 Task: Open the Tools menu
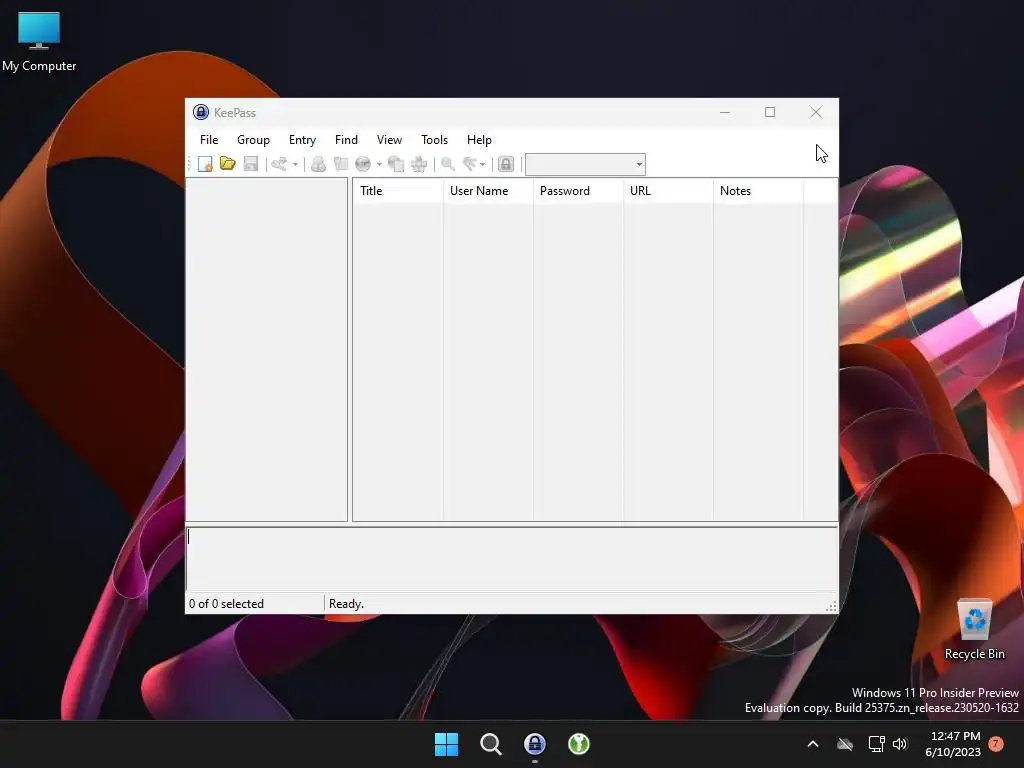(434, 140)
